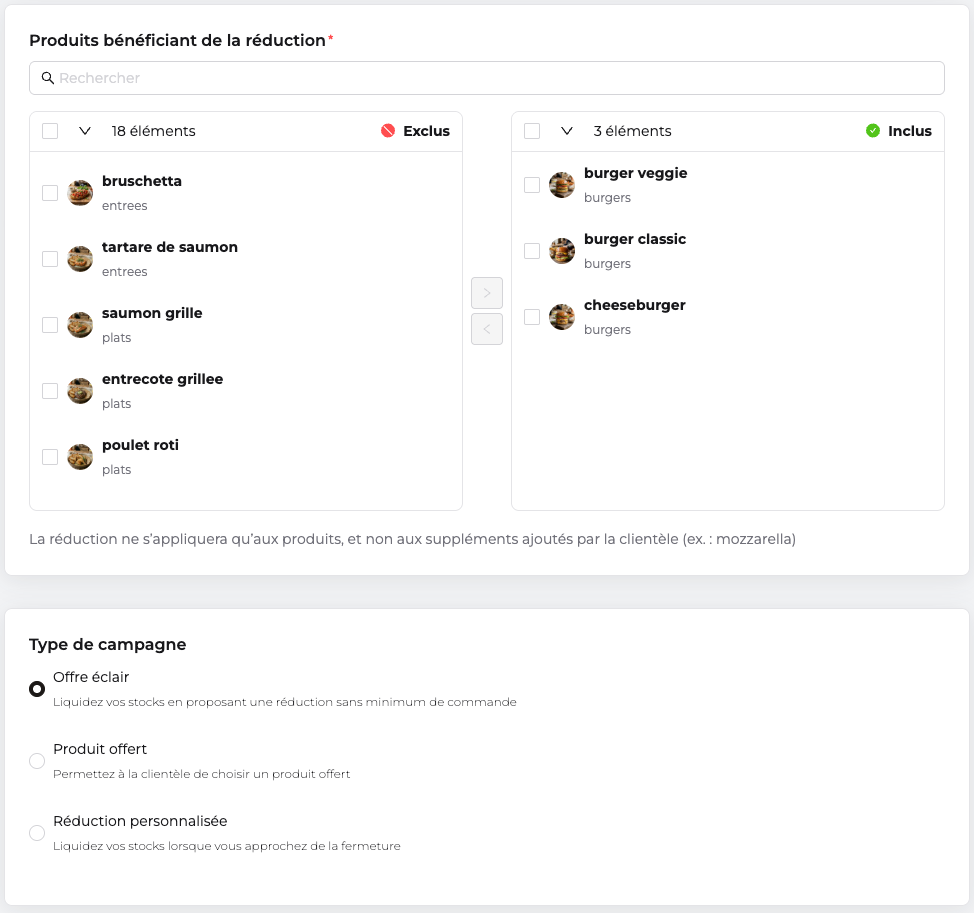This screenshot has height=913, width=974.
Task: Click the search magnifier icon
Action: coord(47,78)
